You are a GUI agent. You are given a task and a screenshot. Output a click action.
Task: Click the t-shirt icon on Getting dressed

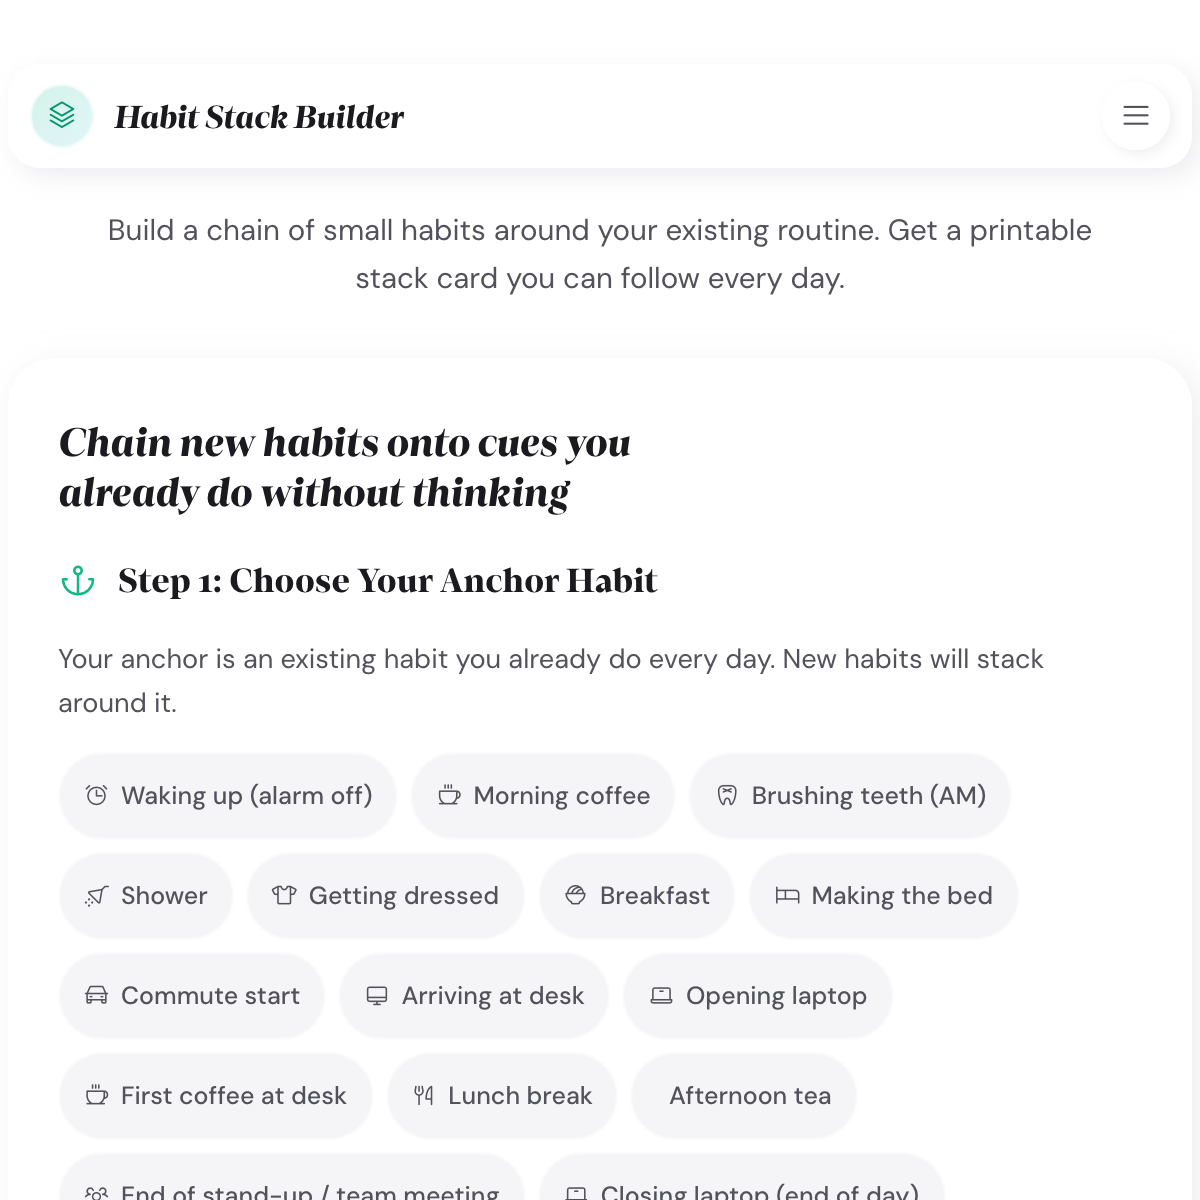pos(285,895)
